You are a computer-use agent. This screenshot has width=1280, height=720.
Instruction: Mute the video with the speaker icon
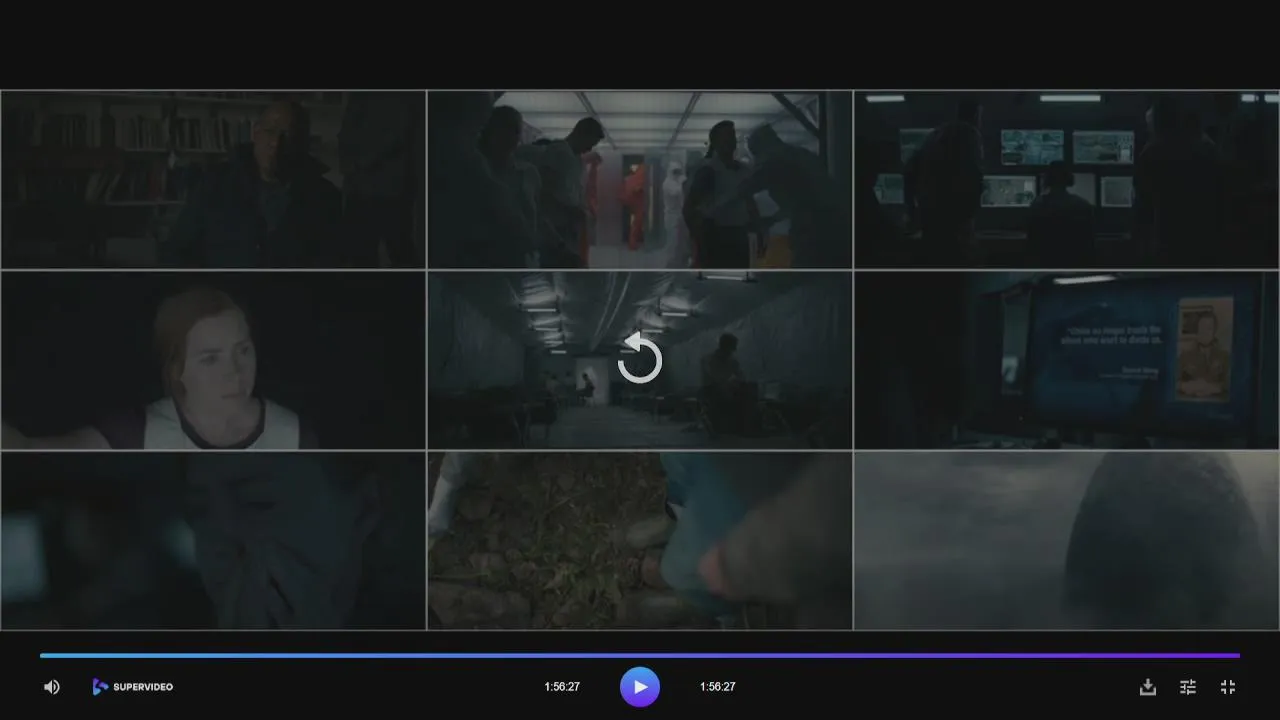(x=52, y=687)
